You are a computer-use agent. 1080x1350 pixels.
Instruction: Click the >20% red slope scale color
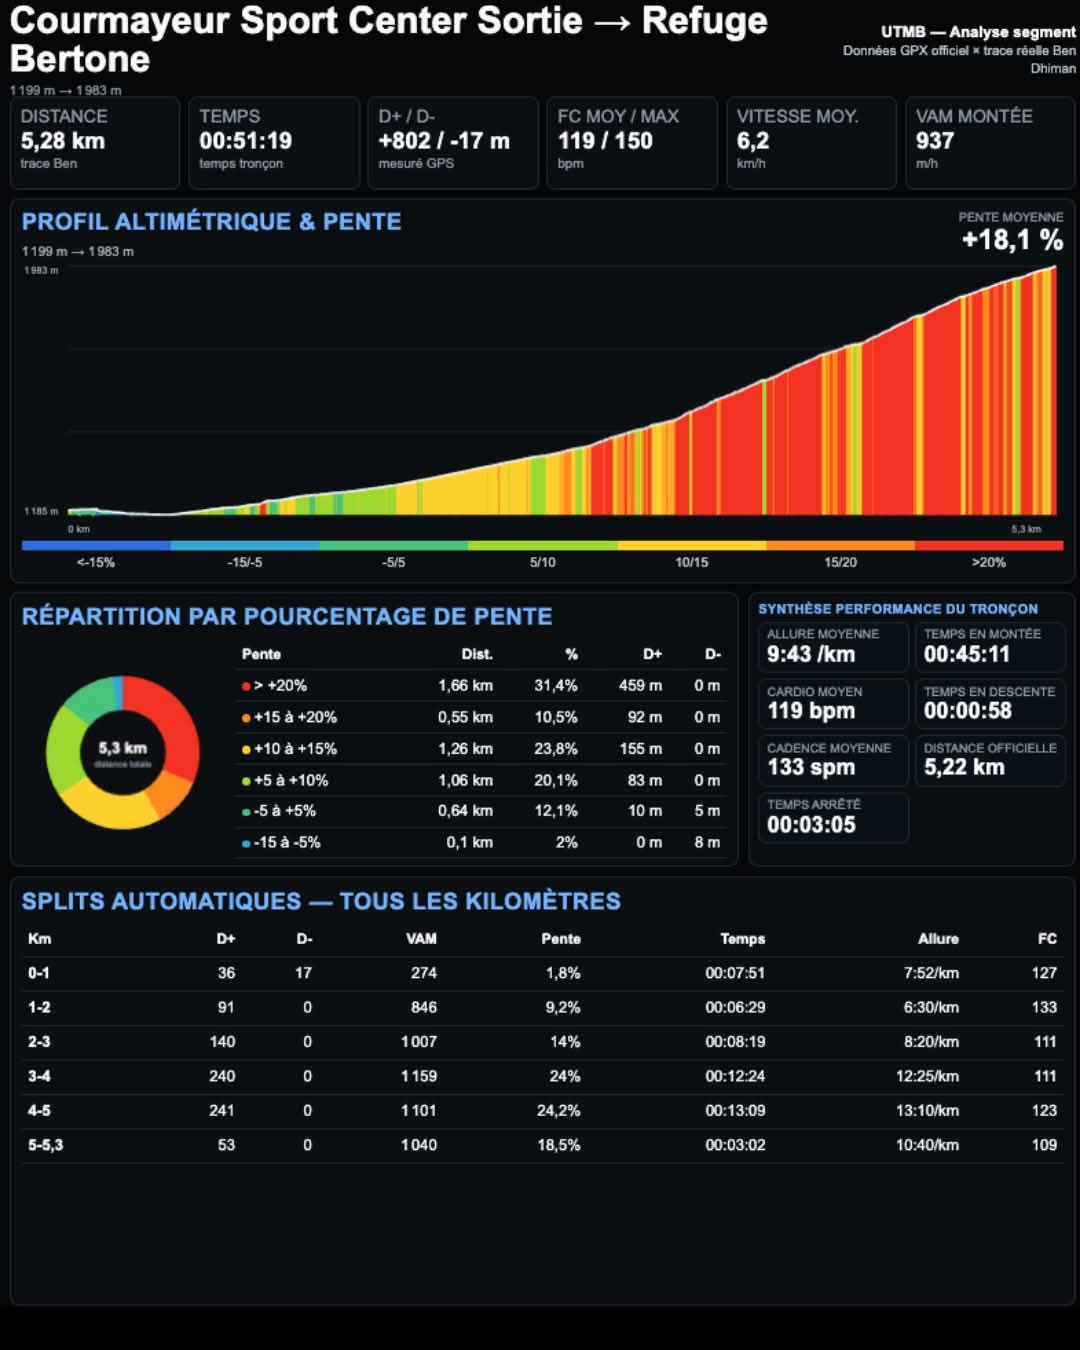pos(989,546)
